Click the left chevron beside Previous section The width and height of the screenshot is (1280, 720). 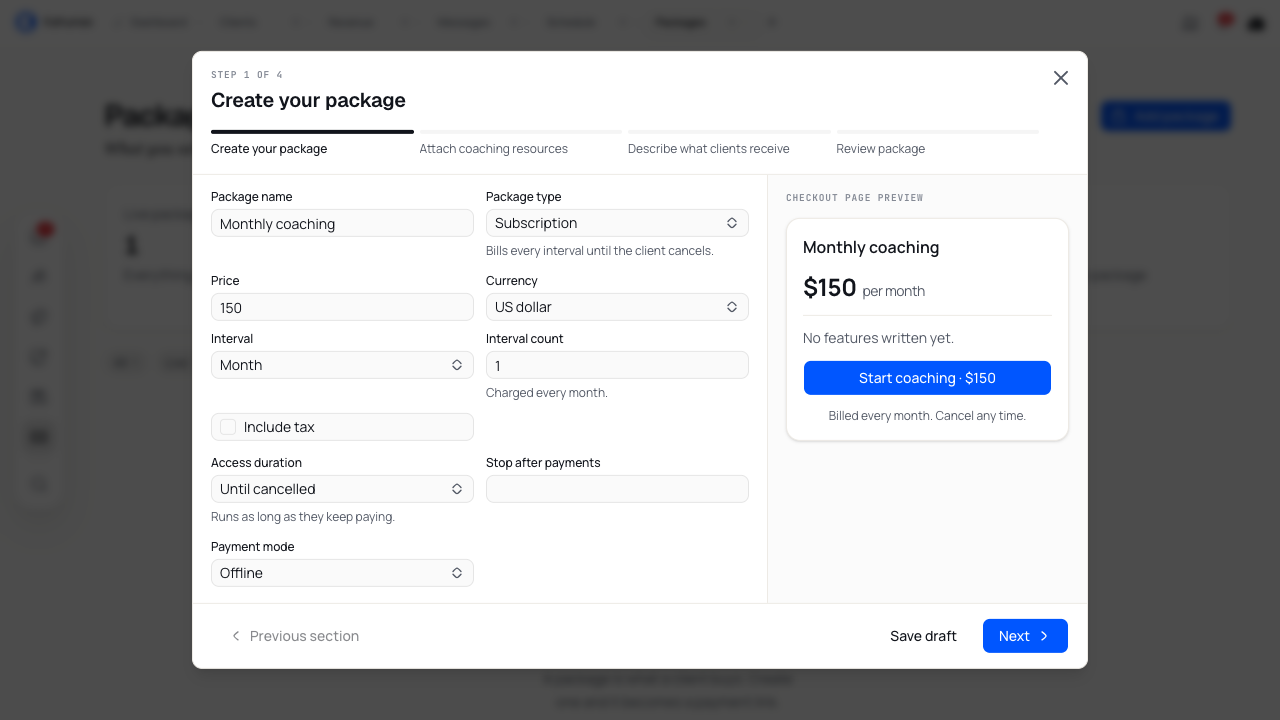pos(236,636)
